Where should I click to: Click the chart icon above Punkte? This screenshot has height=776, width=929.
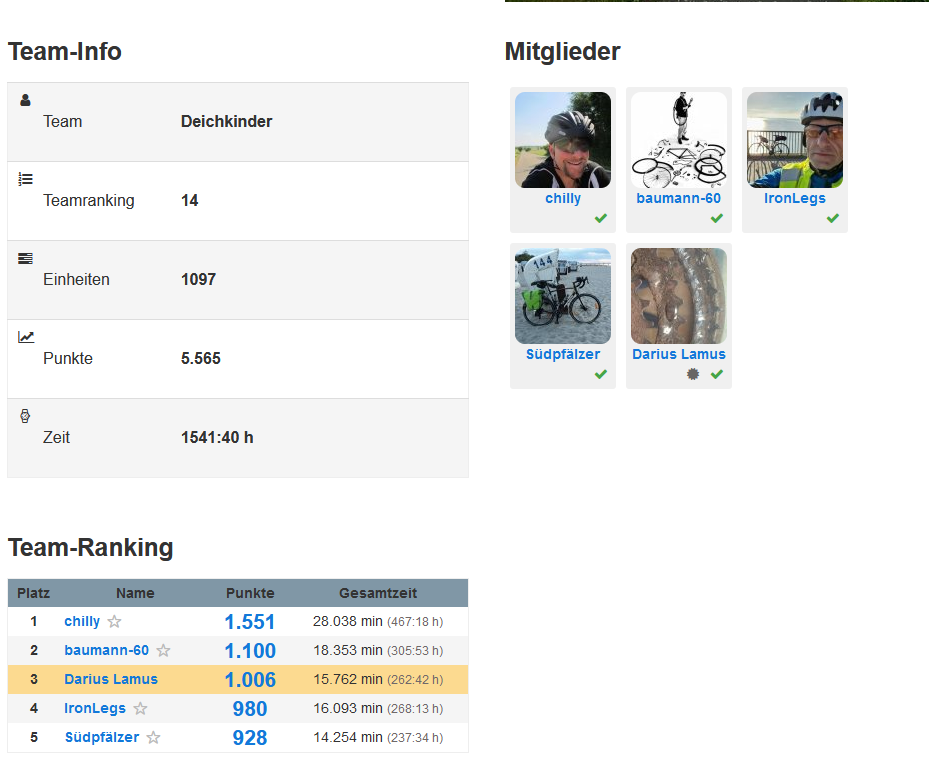(x=26, y=337)
